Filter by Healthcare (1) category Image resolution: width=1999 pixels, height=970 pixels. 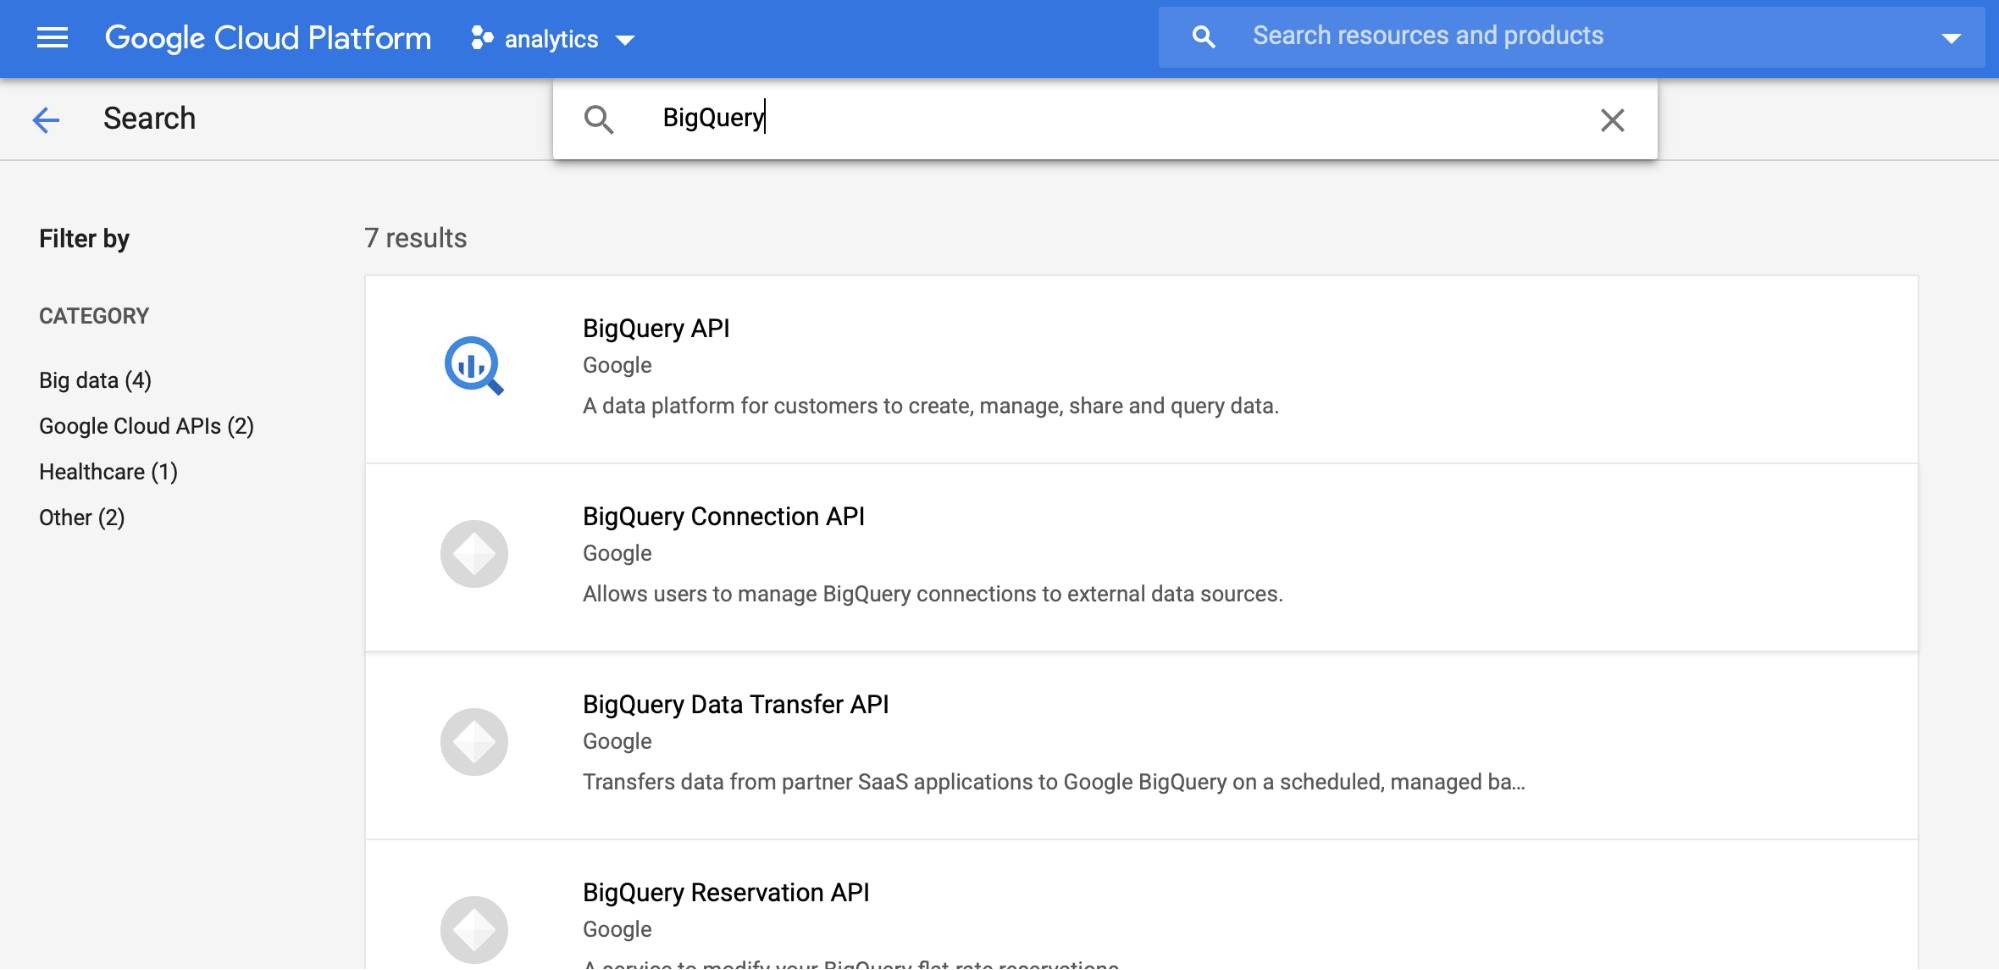coord(108,472)
